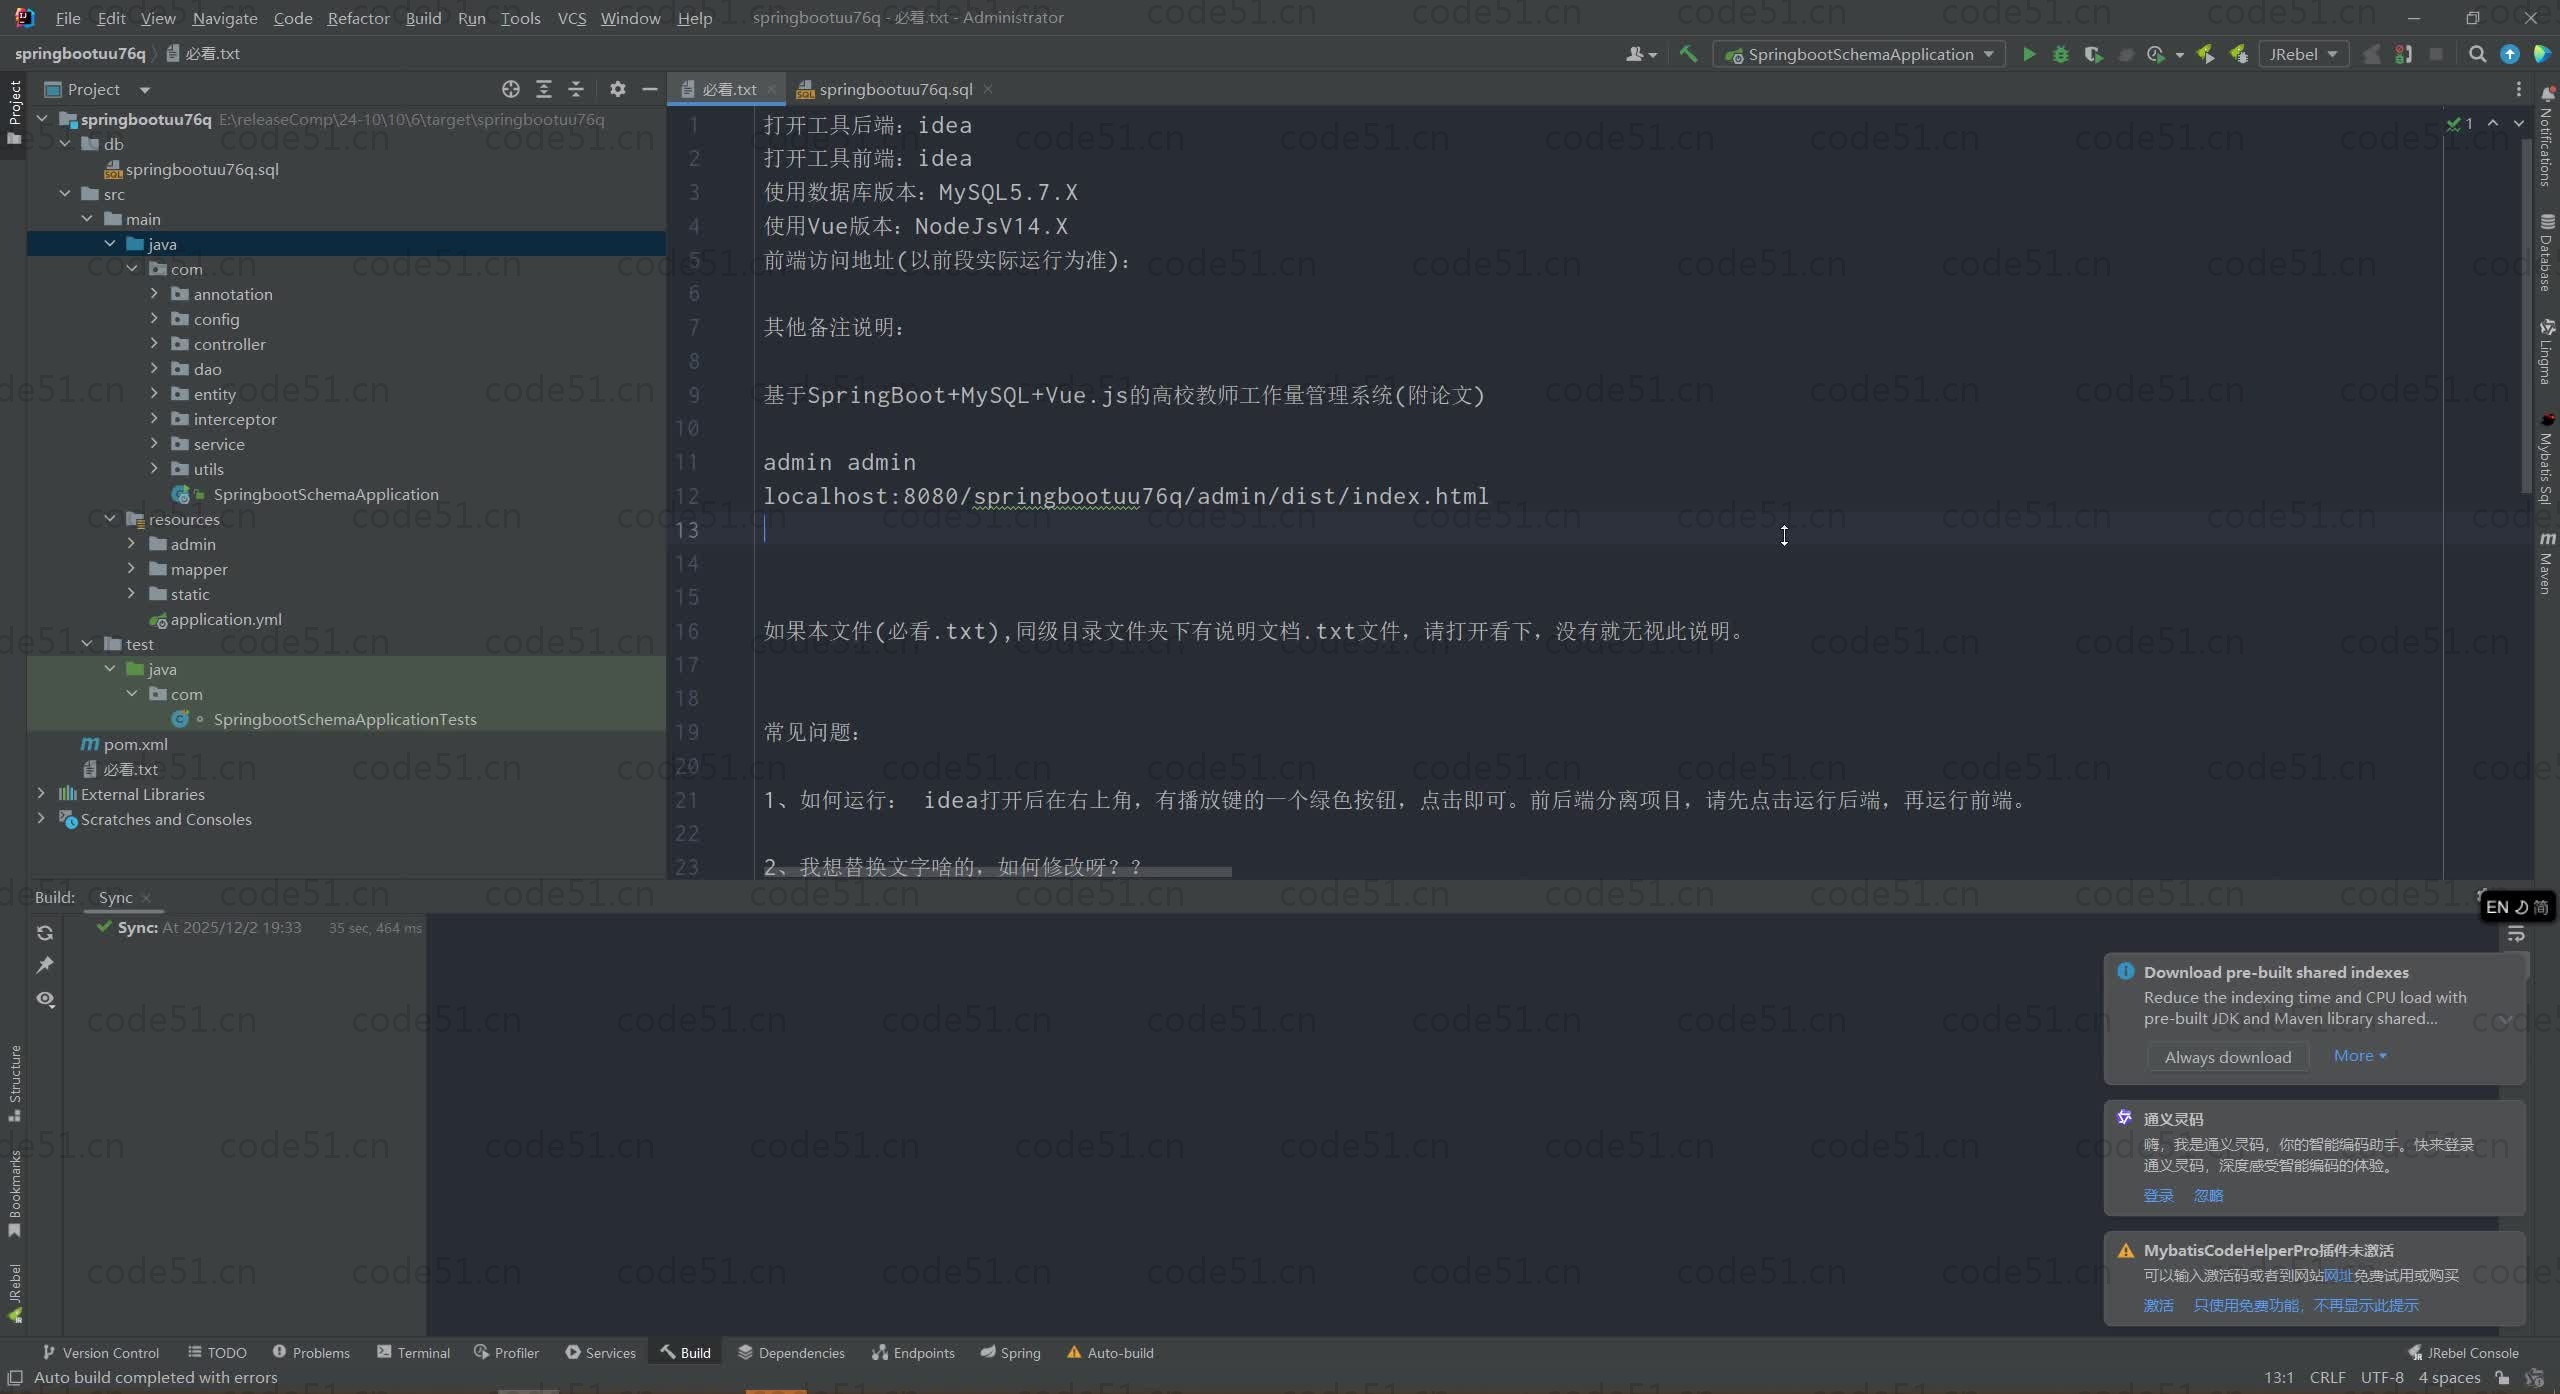
Task: Click the locate file target icon in Project panel
Action: pyautogui.click(x=510, y=89)
